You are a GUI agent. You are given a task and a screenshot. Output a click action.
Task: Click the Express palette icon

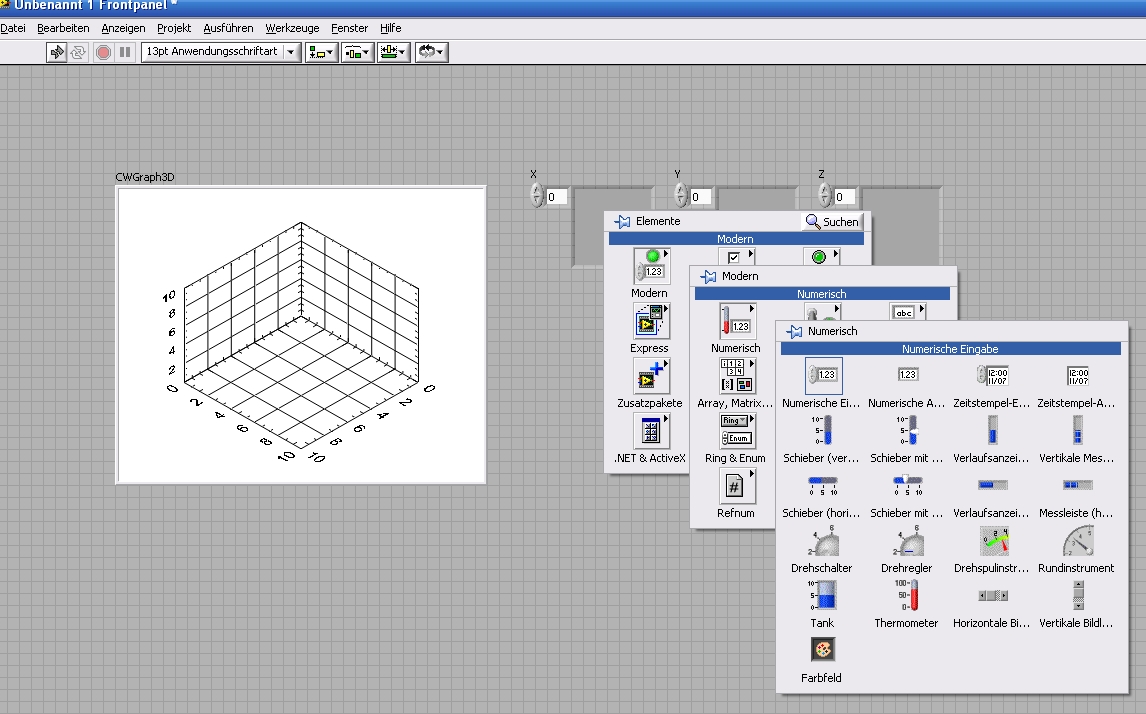tap(649, 322)
